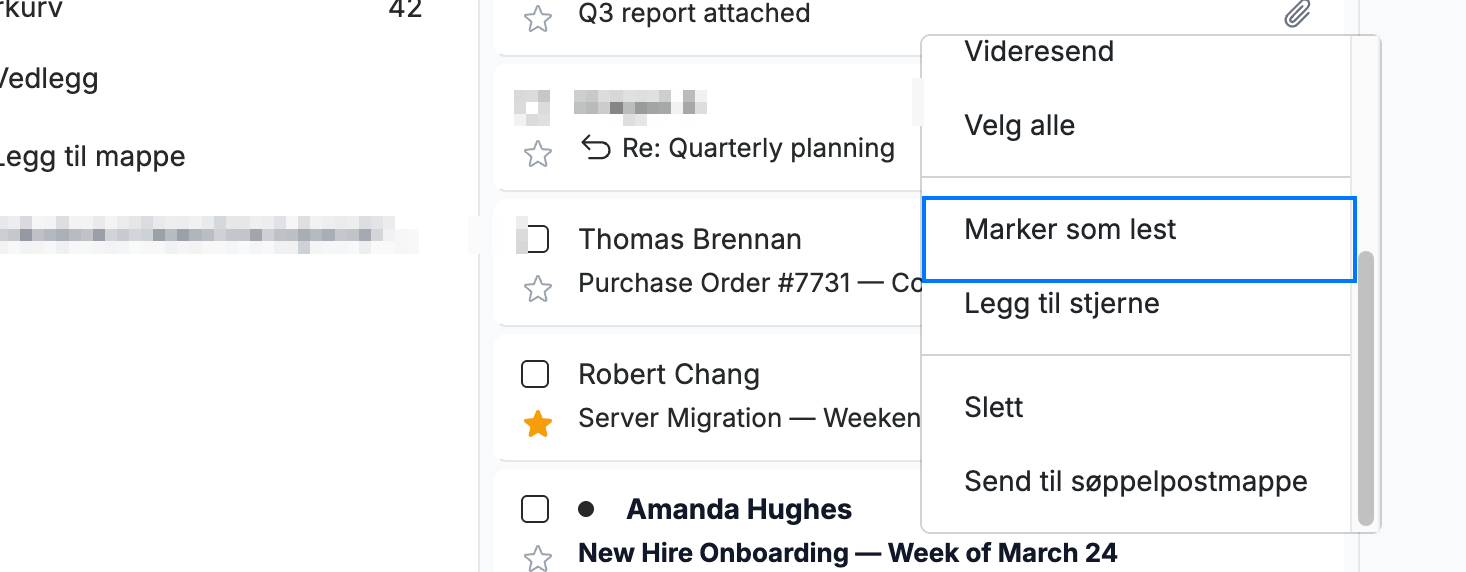Star the Purchase Order #7731 email
Image resolution: width=1466 pixels, height=572 pixels.
[538, 289]
